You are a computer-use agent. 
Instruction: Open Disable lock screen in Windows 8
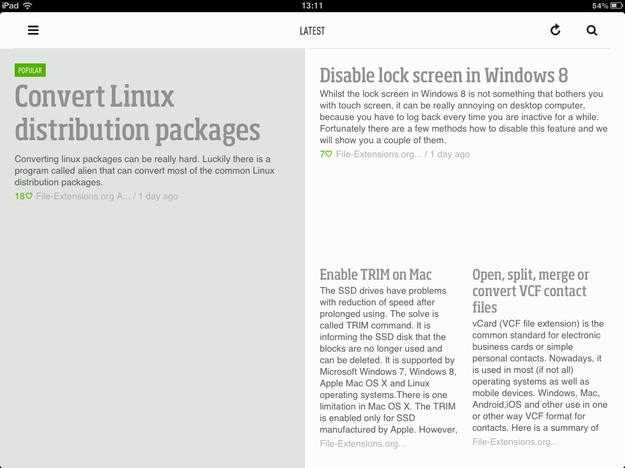[x=444, y=75]
